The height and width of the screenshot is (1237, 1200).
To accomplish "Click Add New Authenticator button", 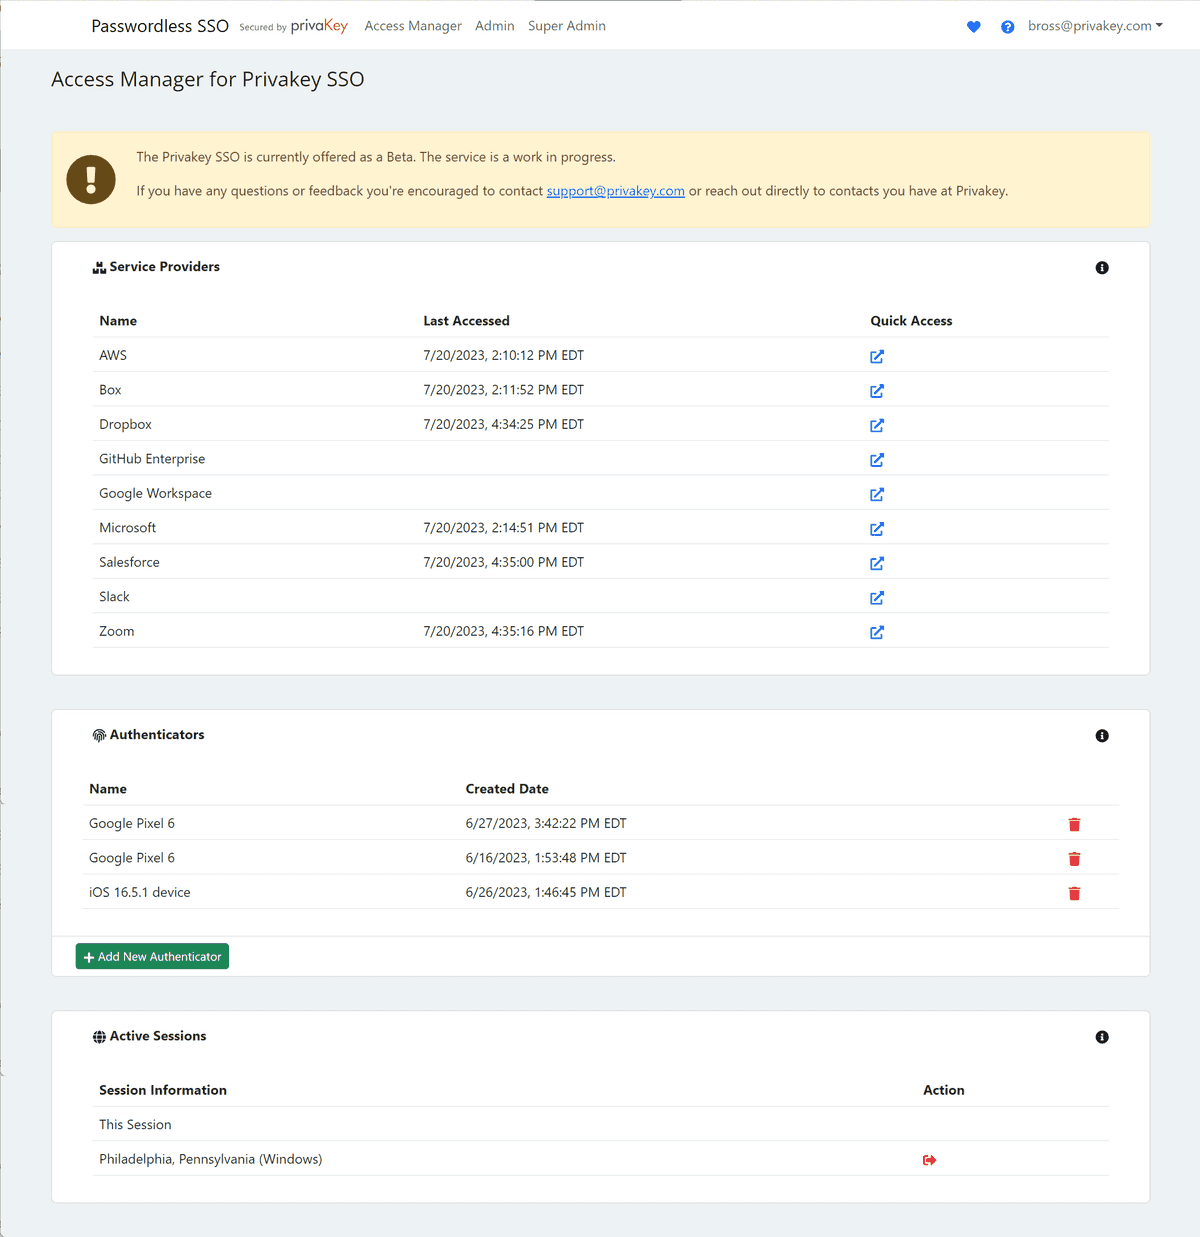I will tap(152, 957).
